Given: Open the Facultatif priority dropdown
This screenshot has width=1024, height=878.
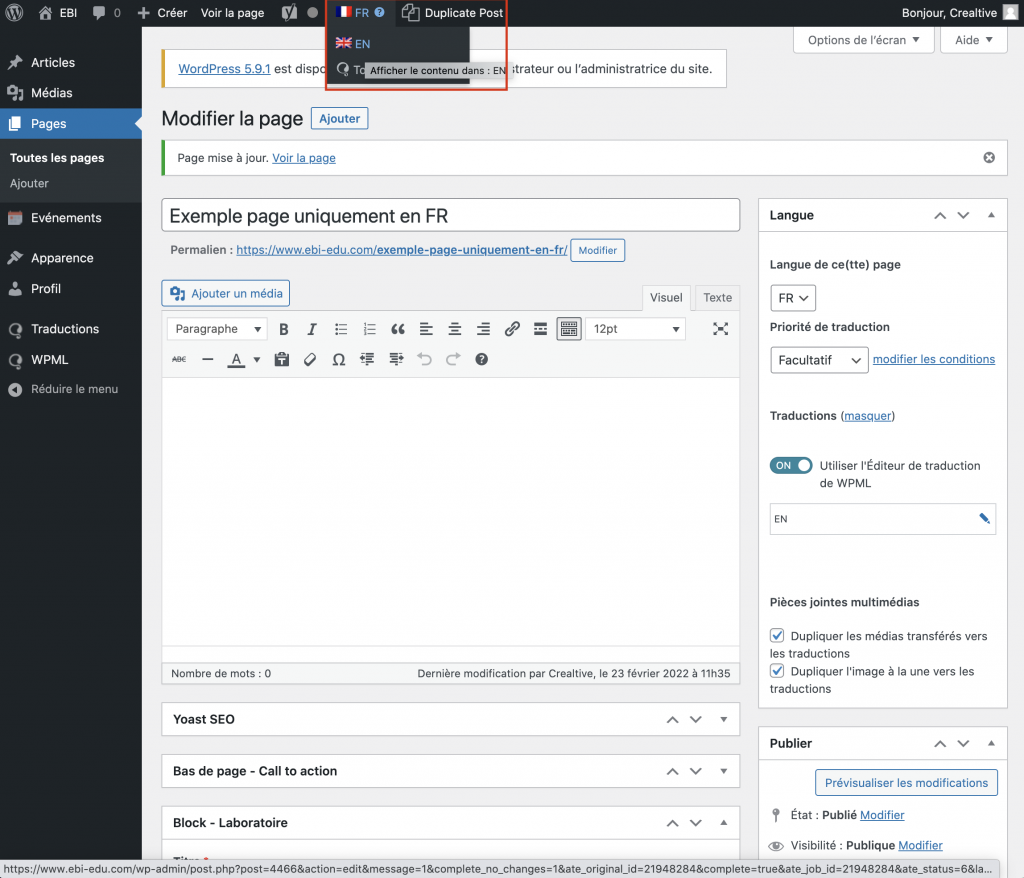Looking at the screenshot, I should pyautogui.click(x=819, y=360).
